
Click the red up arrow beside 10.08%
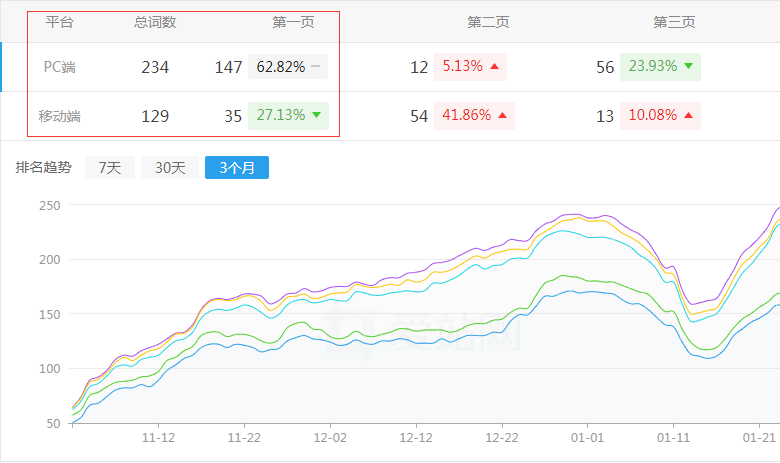[x=688, y=116]
